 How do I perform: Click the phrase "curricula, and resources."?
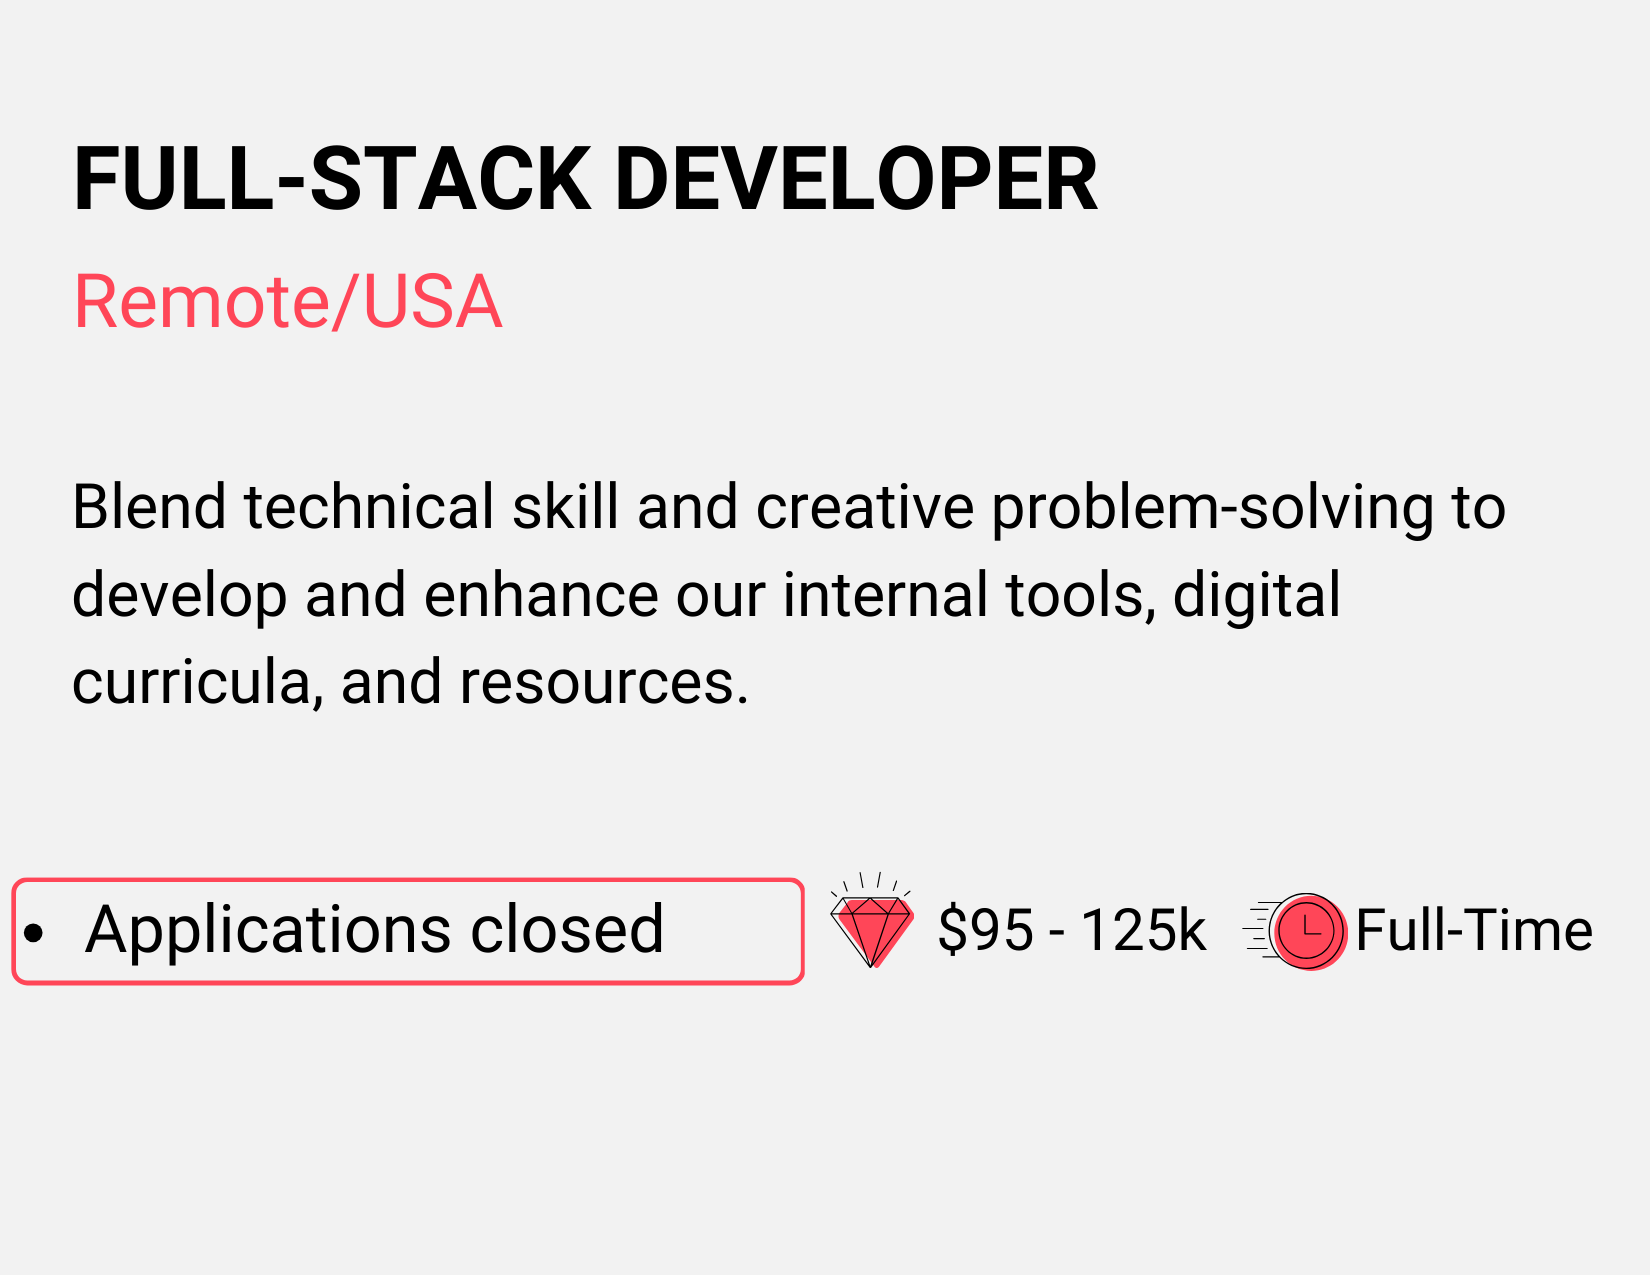tap(410, 683)
